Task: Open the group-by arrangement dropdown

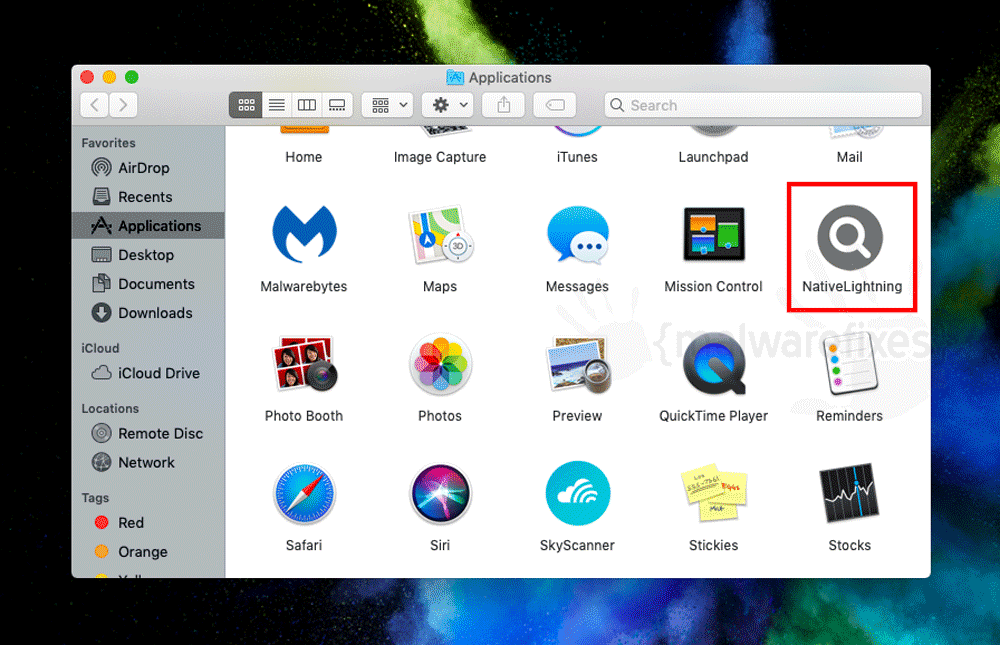Action: click(x=388, y=105)
